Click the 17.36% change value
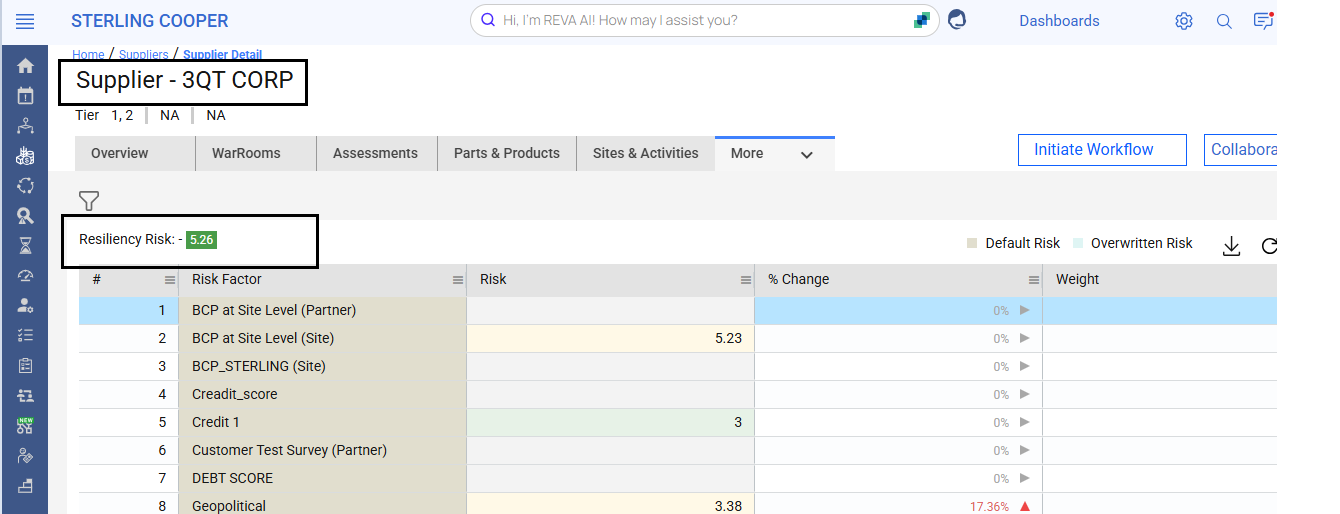1340x514 pixels. tap(989, 507)
